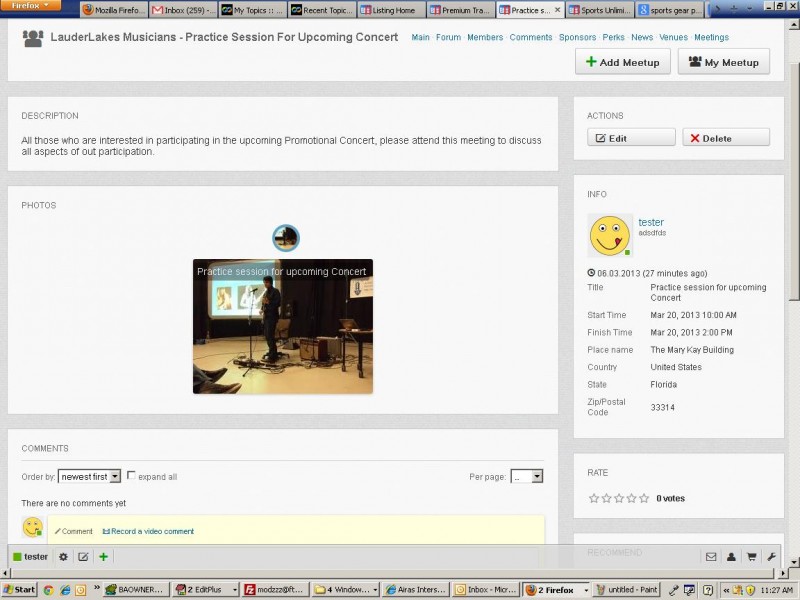Open the Per page dropdown
800x600 pixels.
click(527, 477)
